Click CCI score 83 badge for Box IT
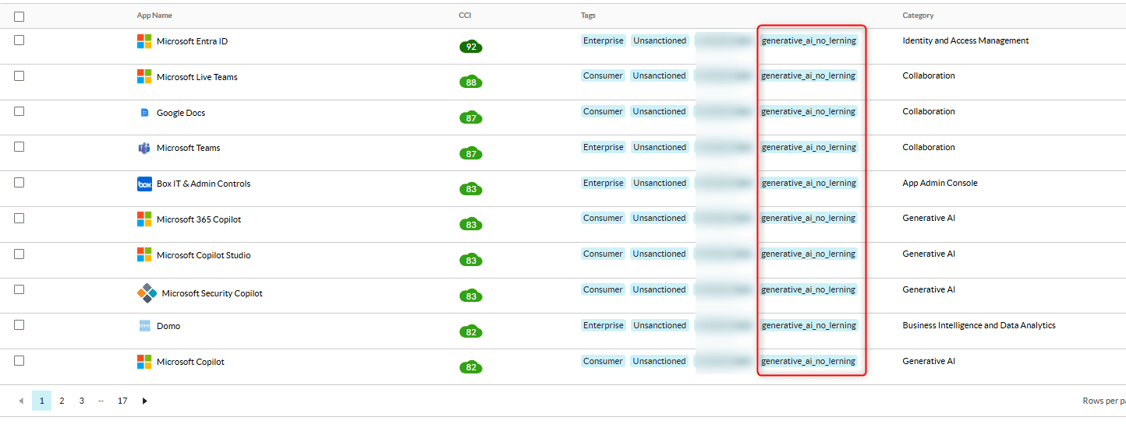The width and height of the screenshot is (1126, 424). (471, 189)
